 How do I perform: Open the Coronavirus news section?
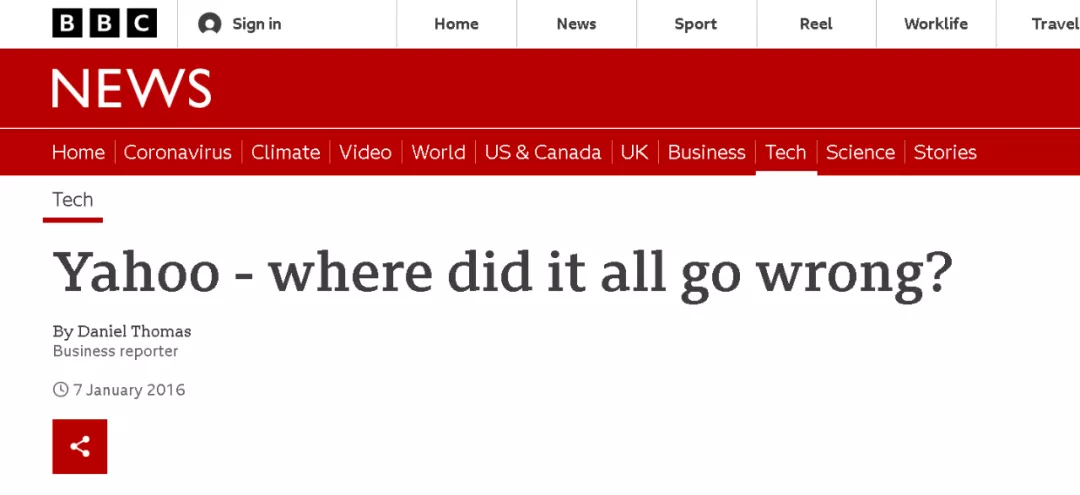[177, 152]
